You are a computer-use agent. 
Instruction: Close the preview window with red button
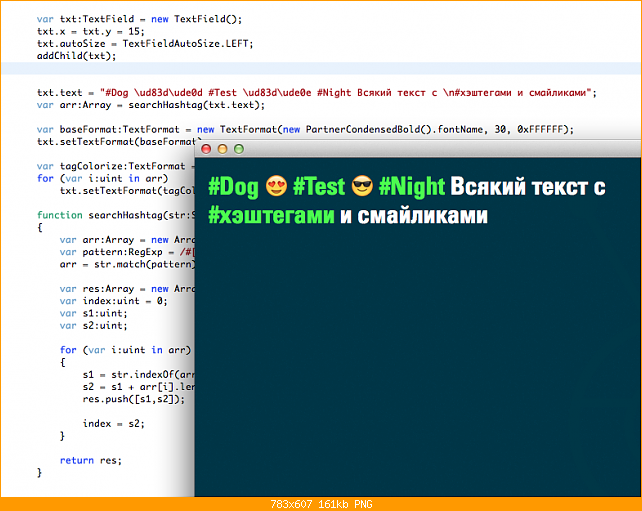206,149
